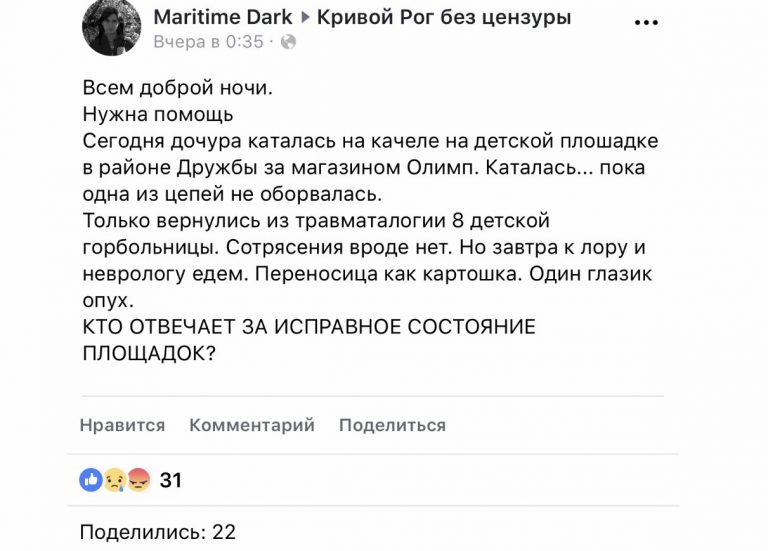768x551 pixels.
Task: Open the Поделились: 22 shares list
Action: coord(158,532)
